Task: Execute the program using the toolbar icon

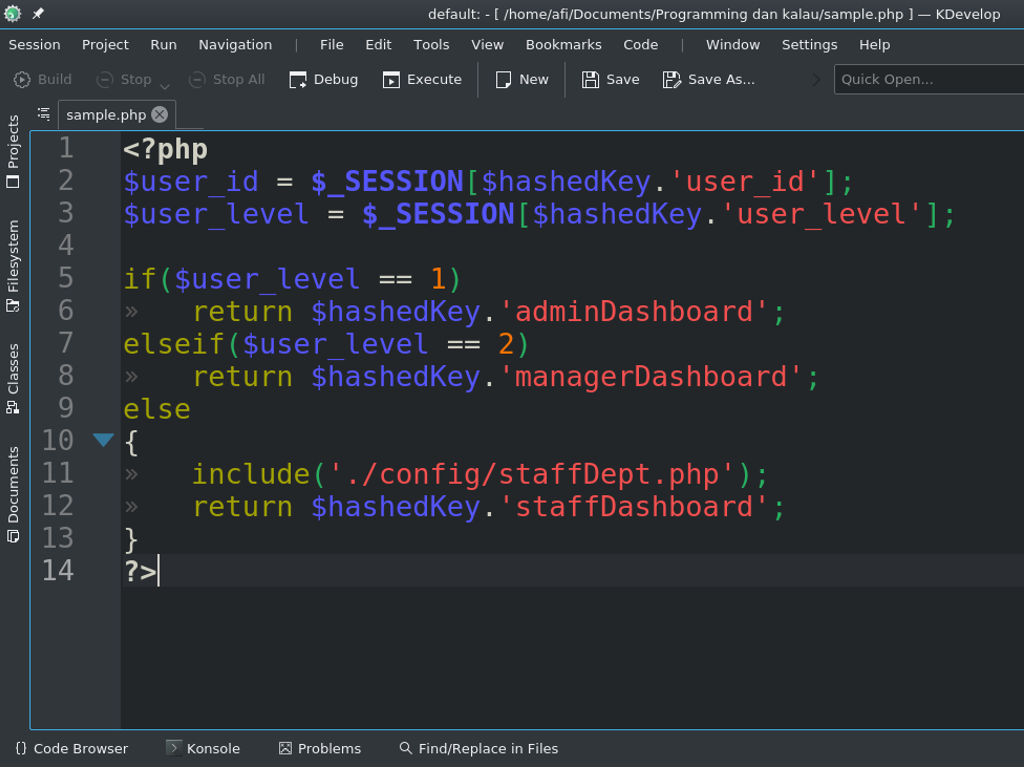Action: pos(421,79)
